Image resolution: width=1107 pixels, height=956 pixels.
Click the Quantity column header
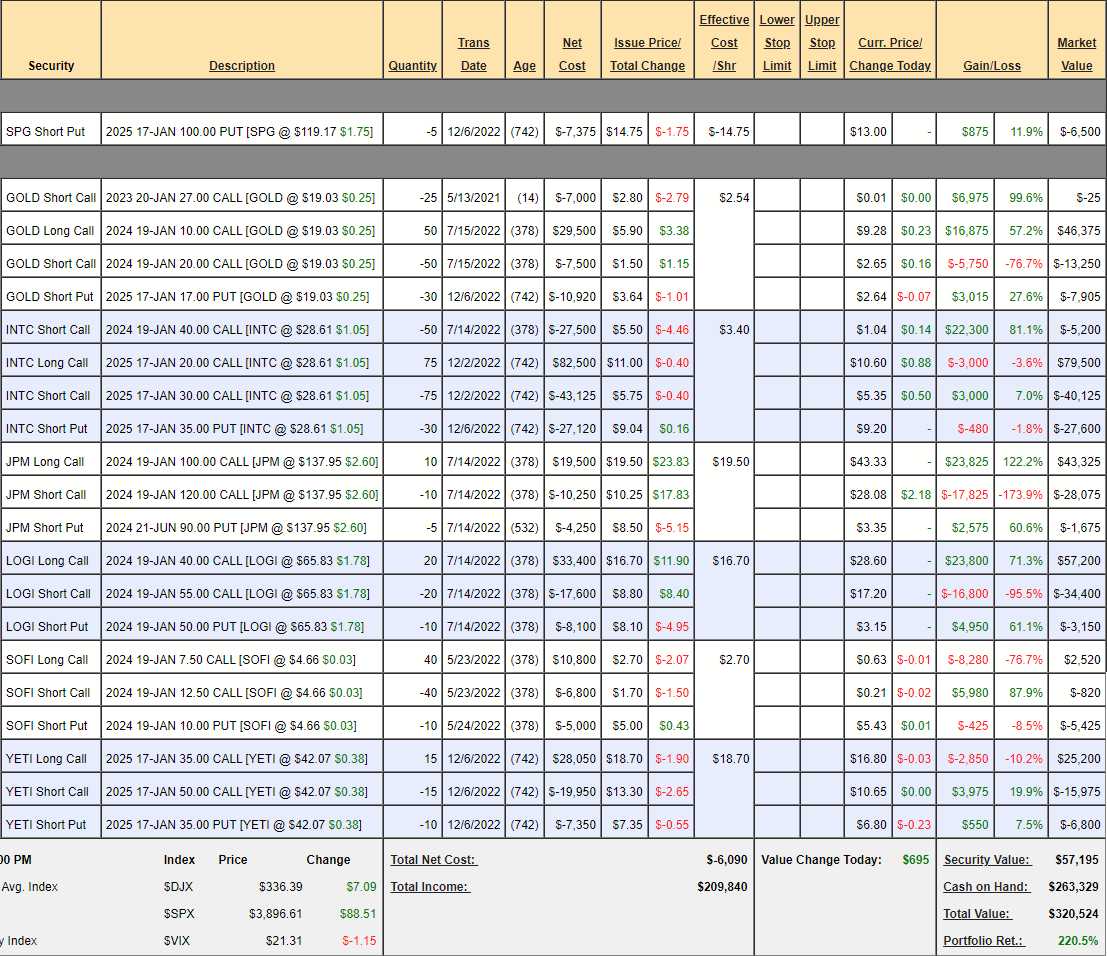click(412, 66)
